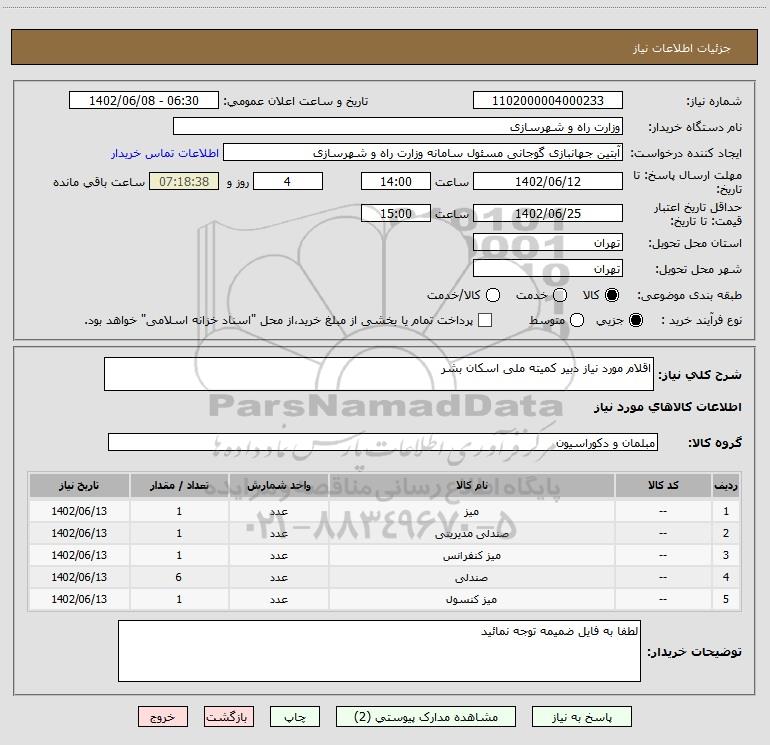This screenshot has height=745, width=770.
Task: Click the اطلاعات کالاهای مورد نیاز heading
Action: pyautogui.click(x=668, y=407)
